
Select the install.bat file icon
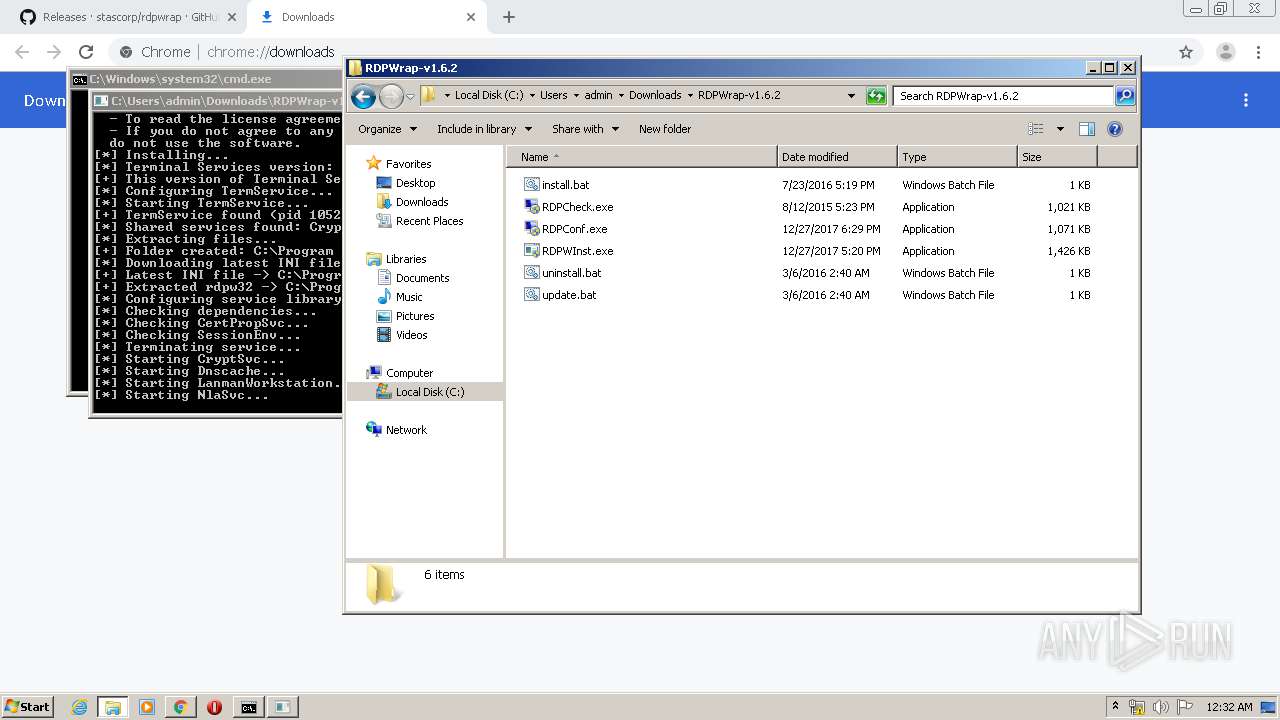[x=532, y=185]
